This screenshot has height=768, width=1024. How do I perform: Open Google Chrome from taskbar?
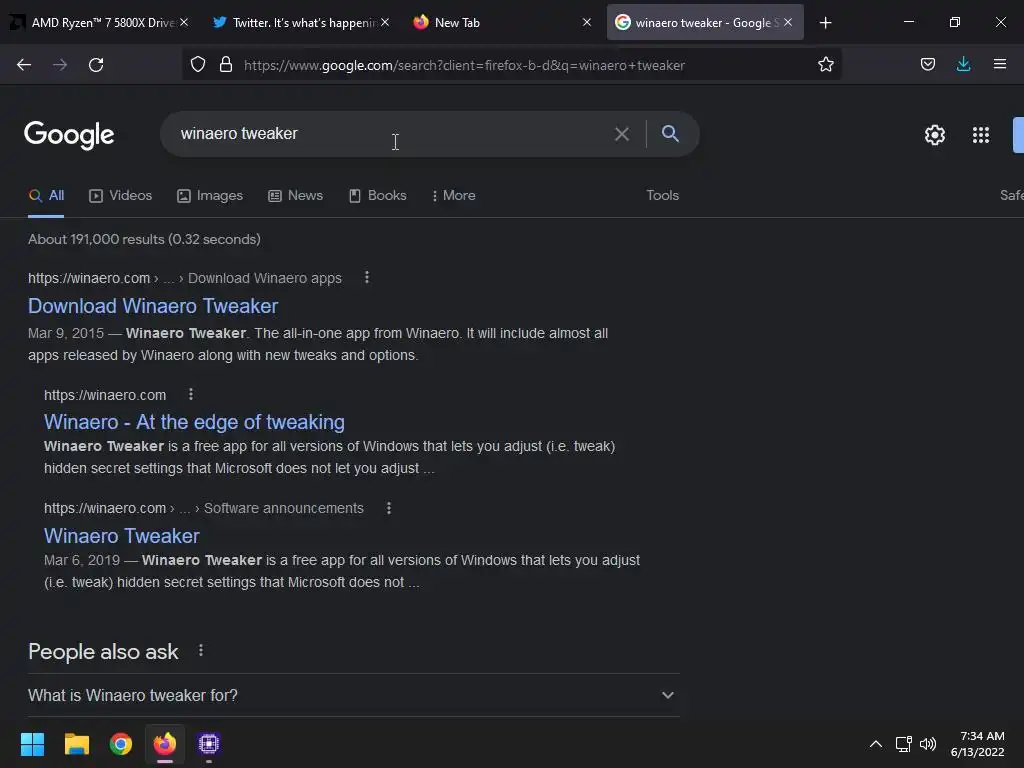(121, 744)
